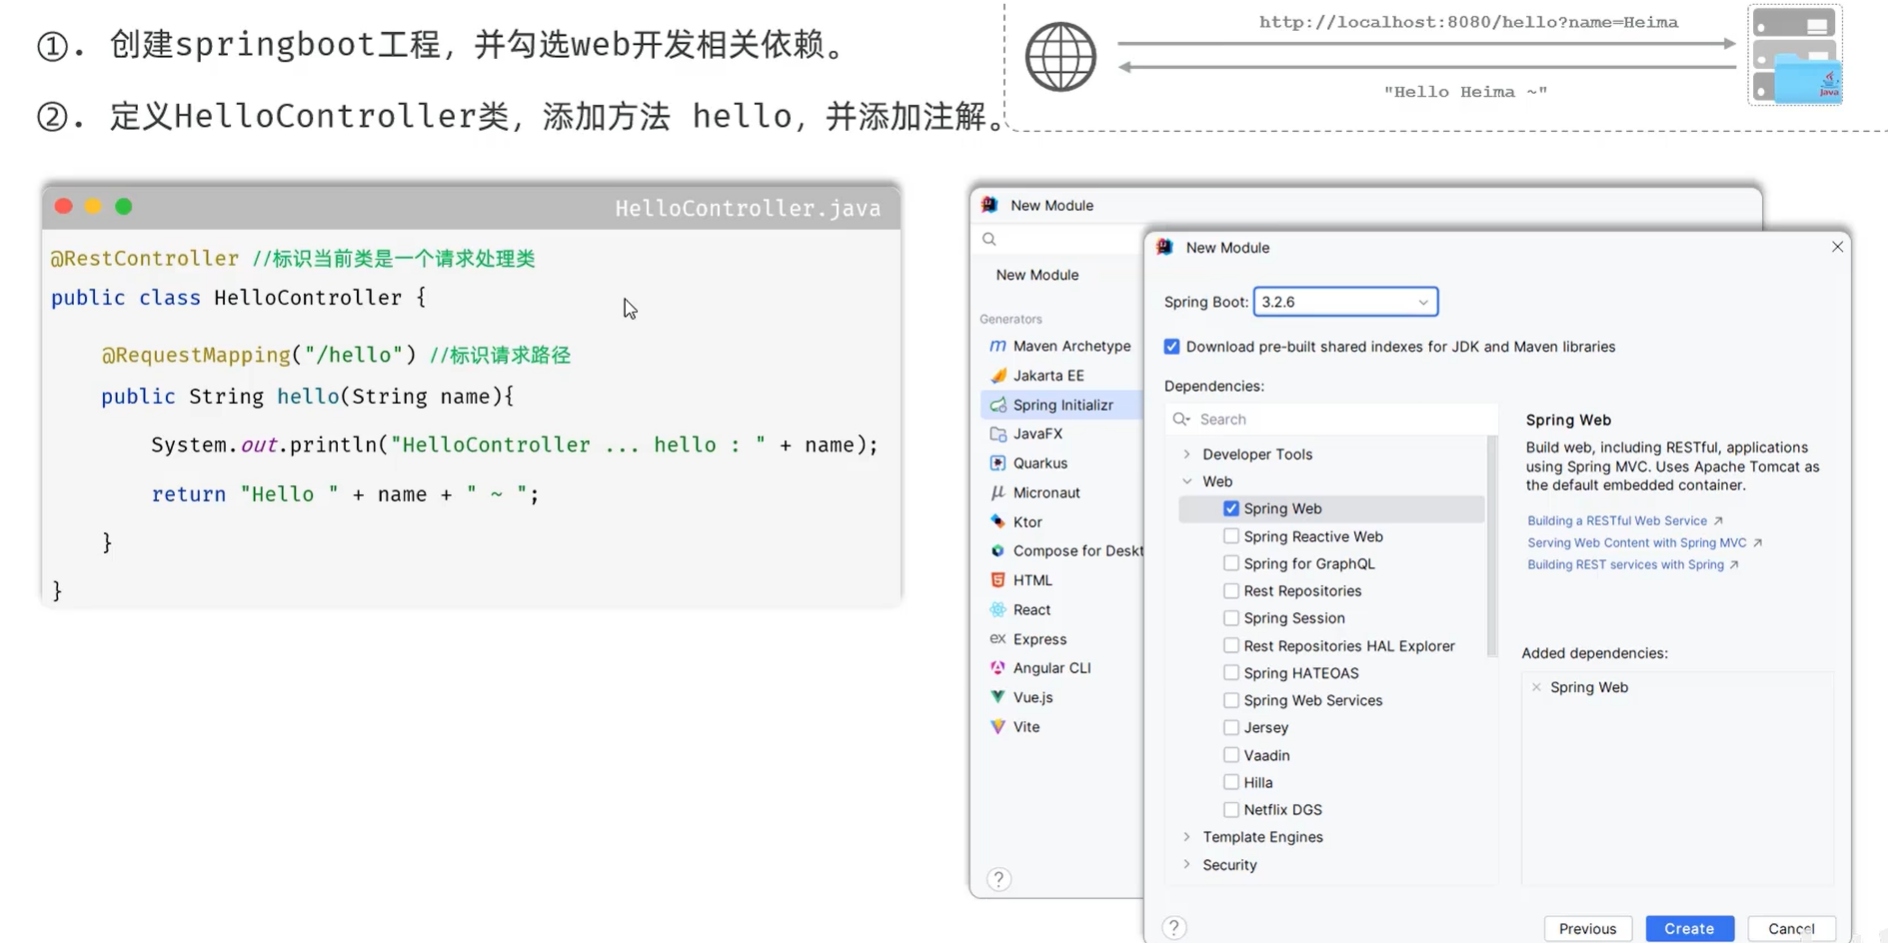Pick the JavaFX generator icon
This screenshot has width=1888, height=943.
pyautogui.click(x=997, y=434)
